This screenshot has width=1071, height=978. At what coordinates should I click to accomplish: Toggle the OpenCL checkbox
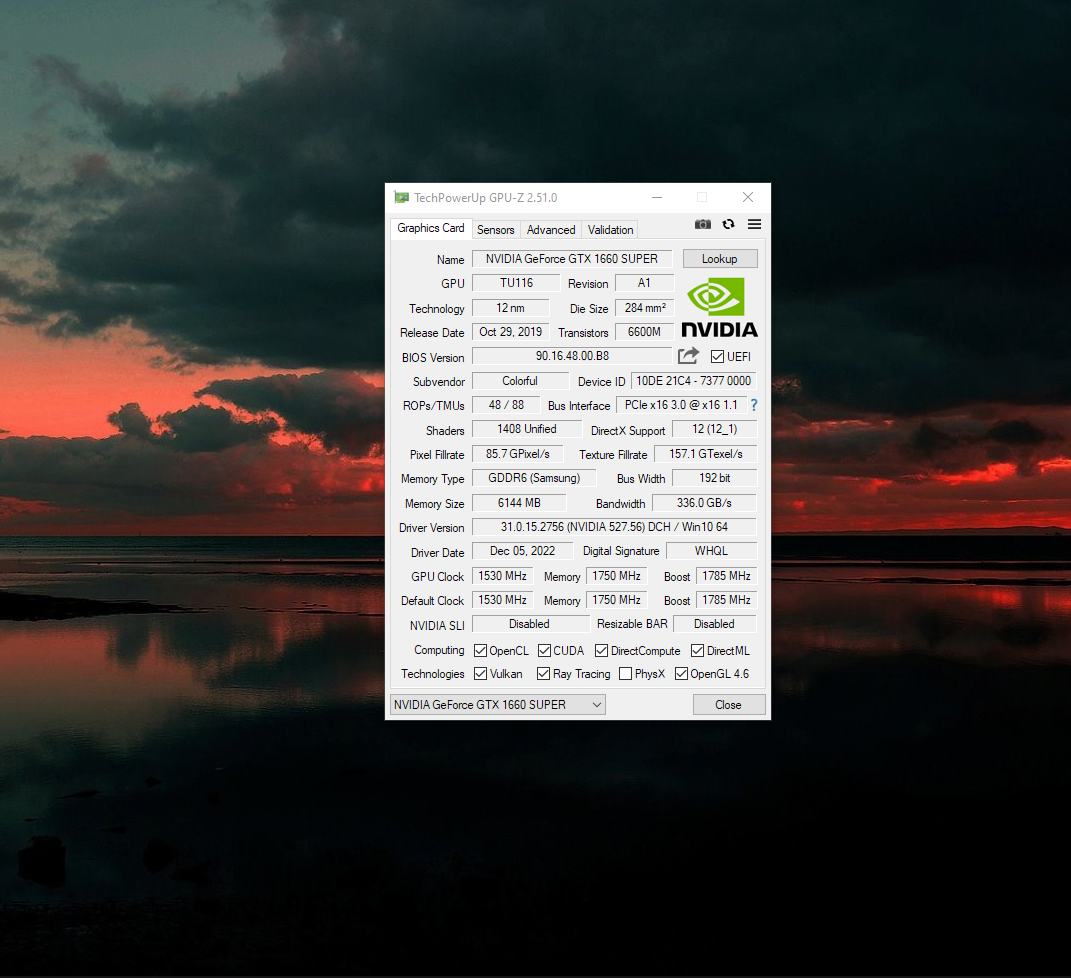coord(480,650)
